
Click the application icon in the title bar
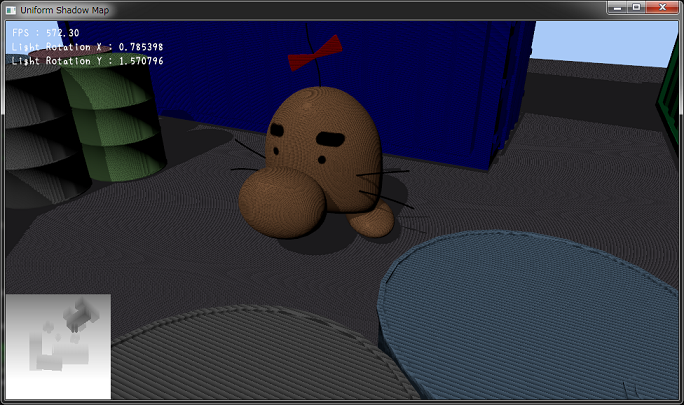[x=11, y=9]
